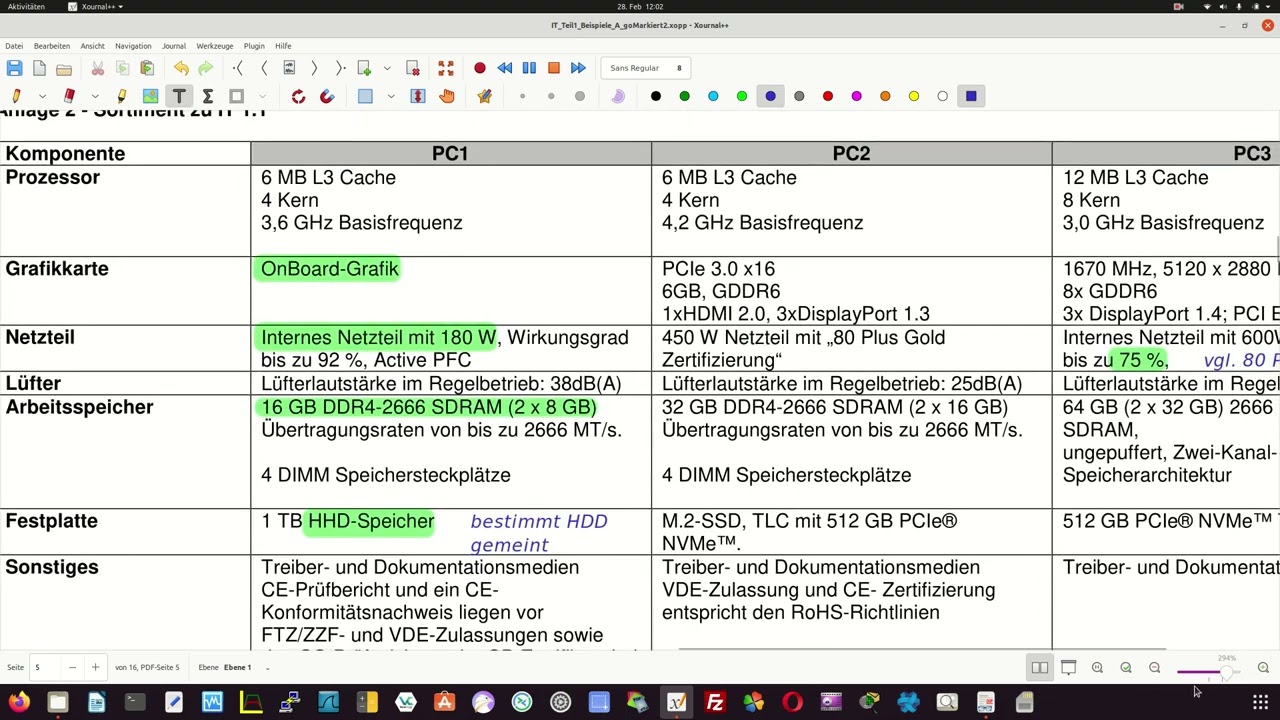Open the Ebene 1 layer dropdown
This screenshot has height=720, width=1280.
coord(245,667)
